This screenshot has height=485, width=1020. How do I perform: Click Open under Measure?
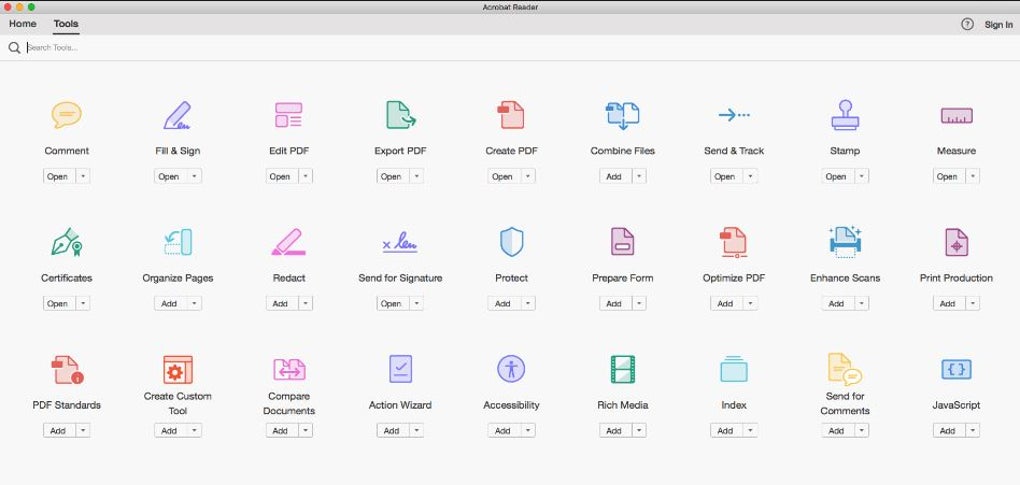pyautogui.click(x=948, y=176)
